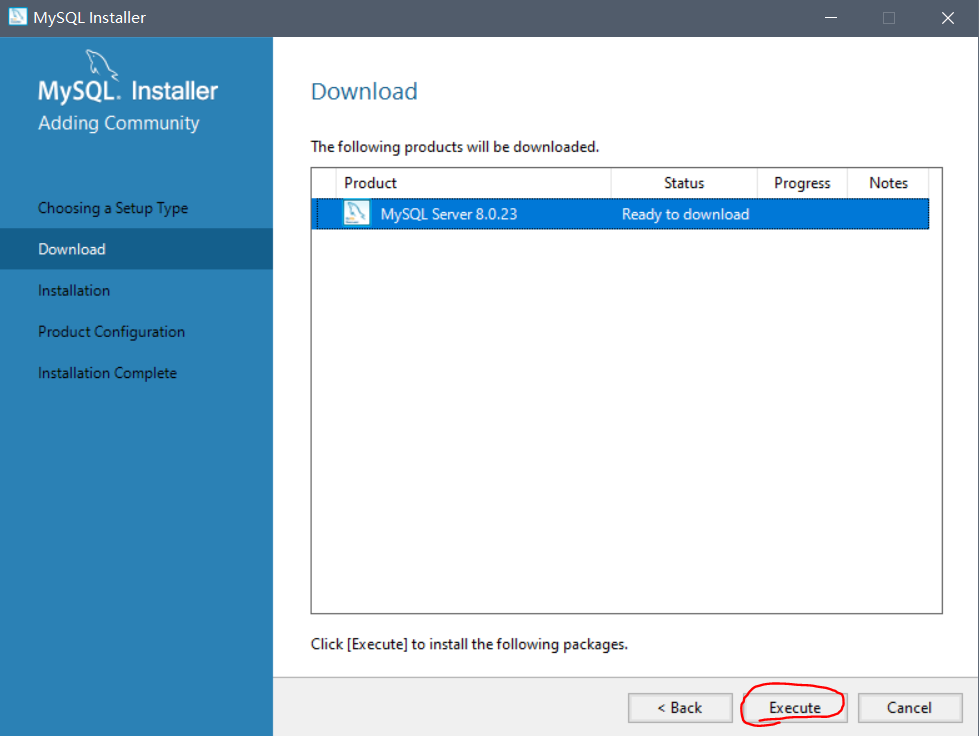Click the Execute button
Viewport: 979px width, 736px height.
click(795, 707)
